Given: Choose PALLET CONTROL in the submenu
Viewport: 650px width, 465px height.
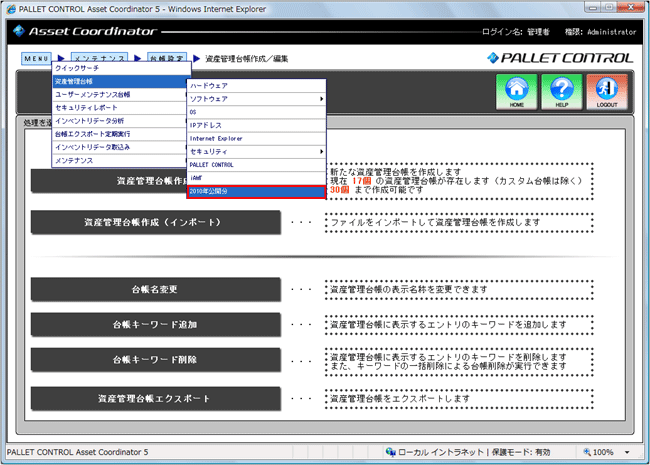Looking at the screenshot, I should tap(256, 165).
